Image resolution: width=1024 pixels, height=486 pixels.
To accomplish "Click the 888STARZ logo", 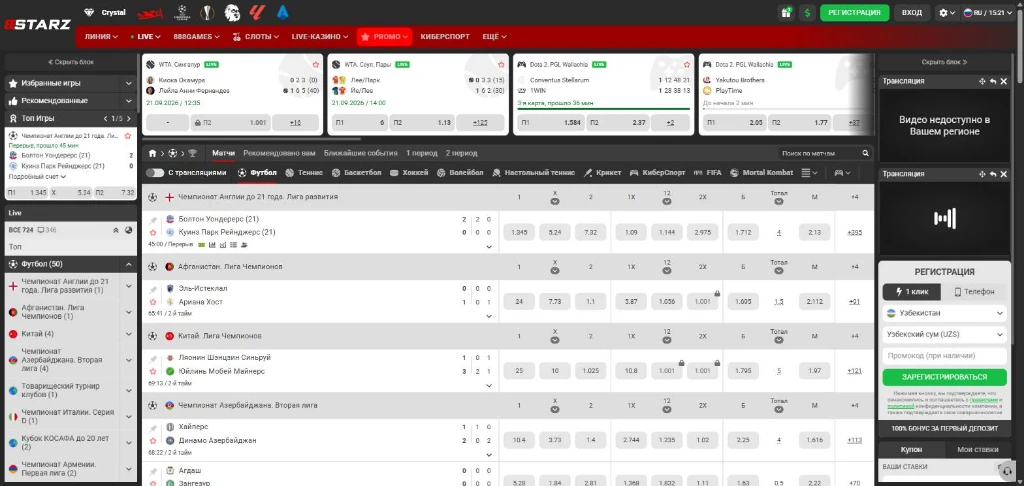I will pyautogui.click(x=37, y=25).
